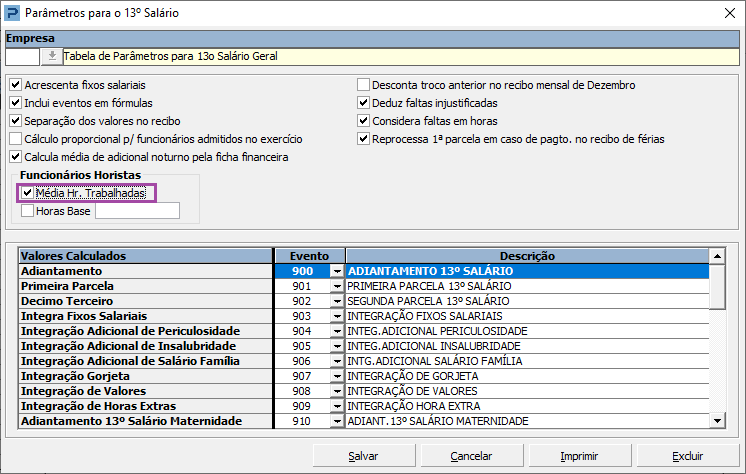
Task: Enable the Horas Base checkbox
Action: (28, 211)
